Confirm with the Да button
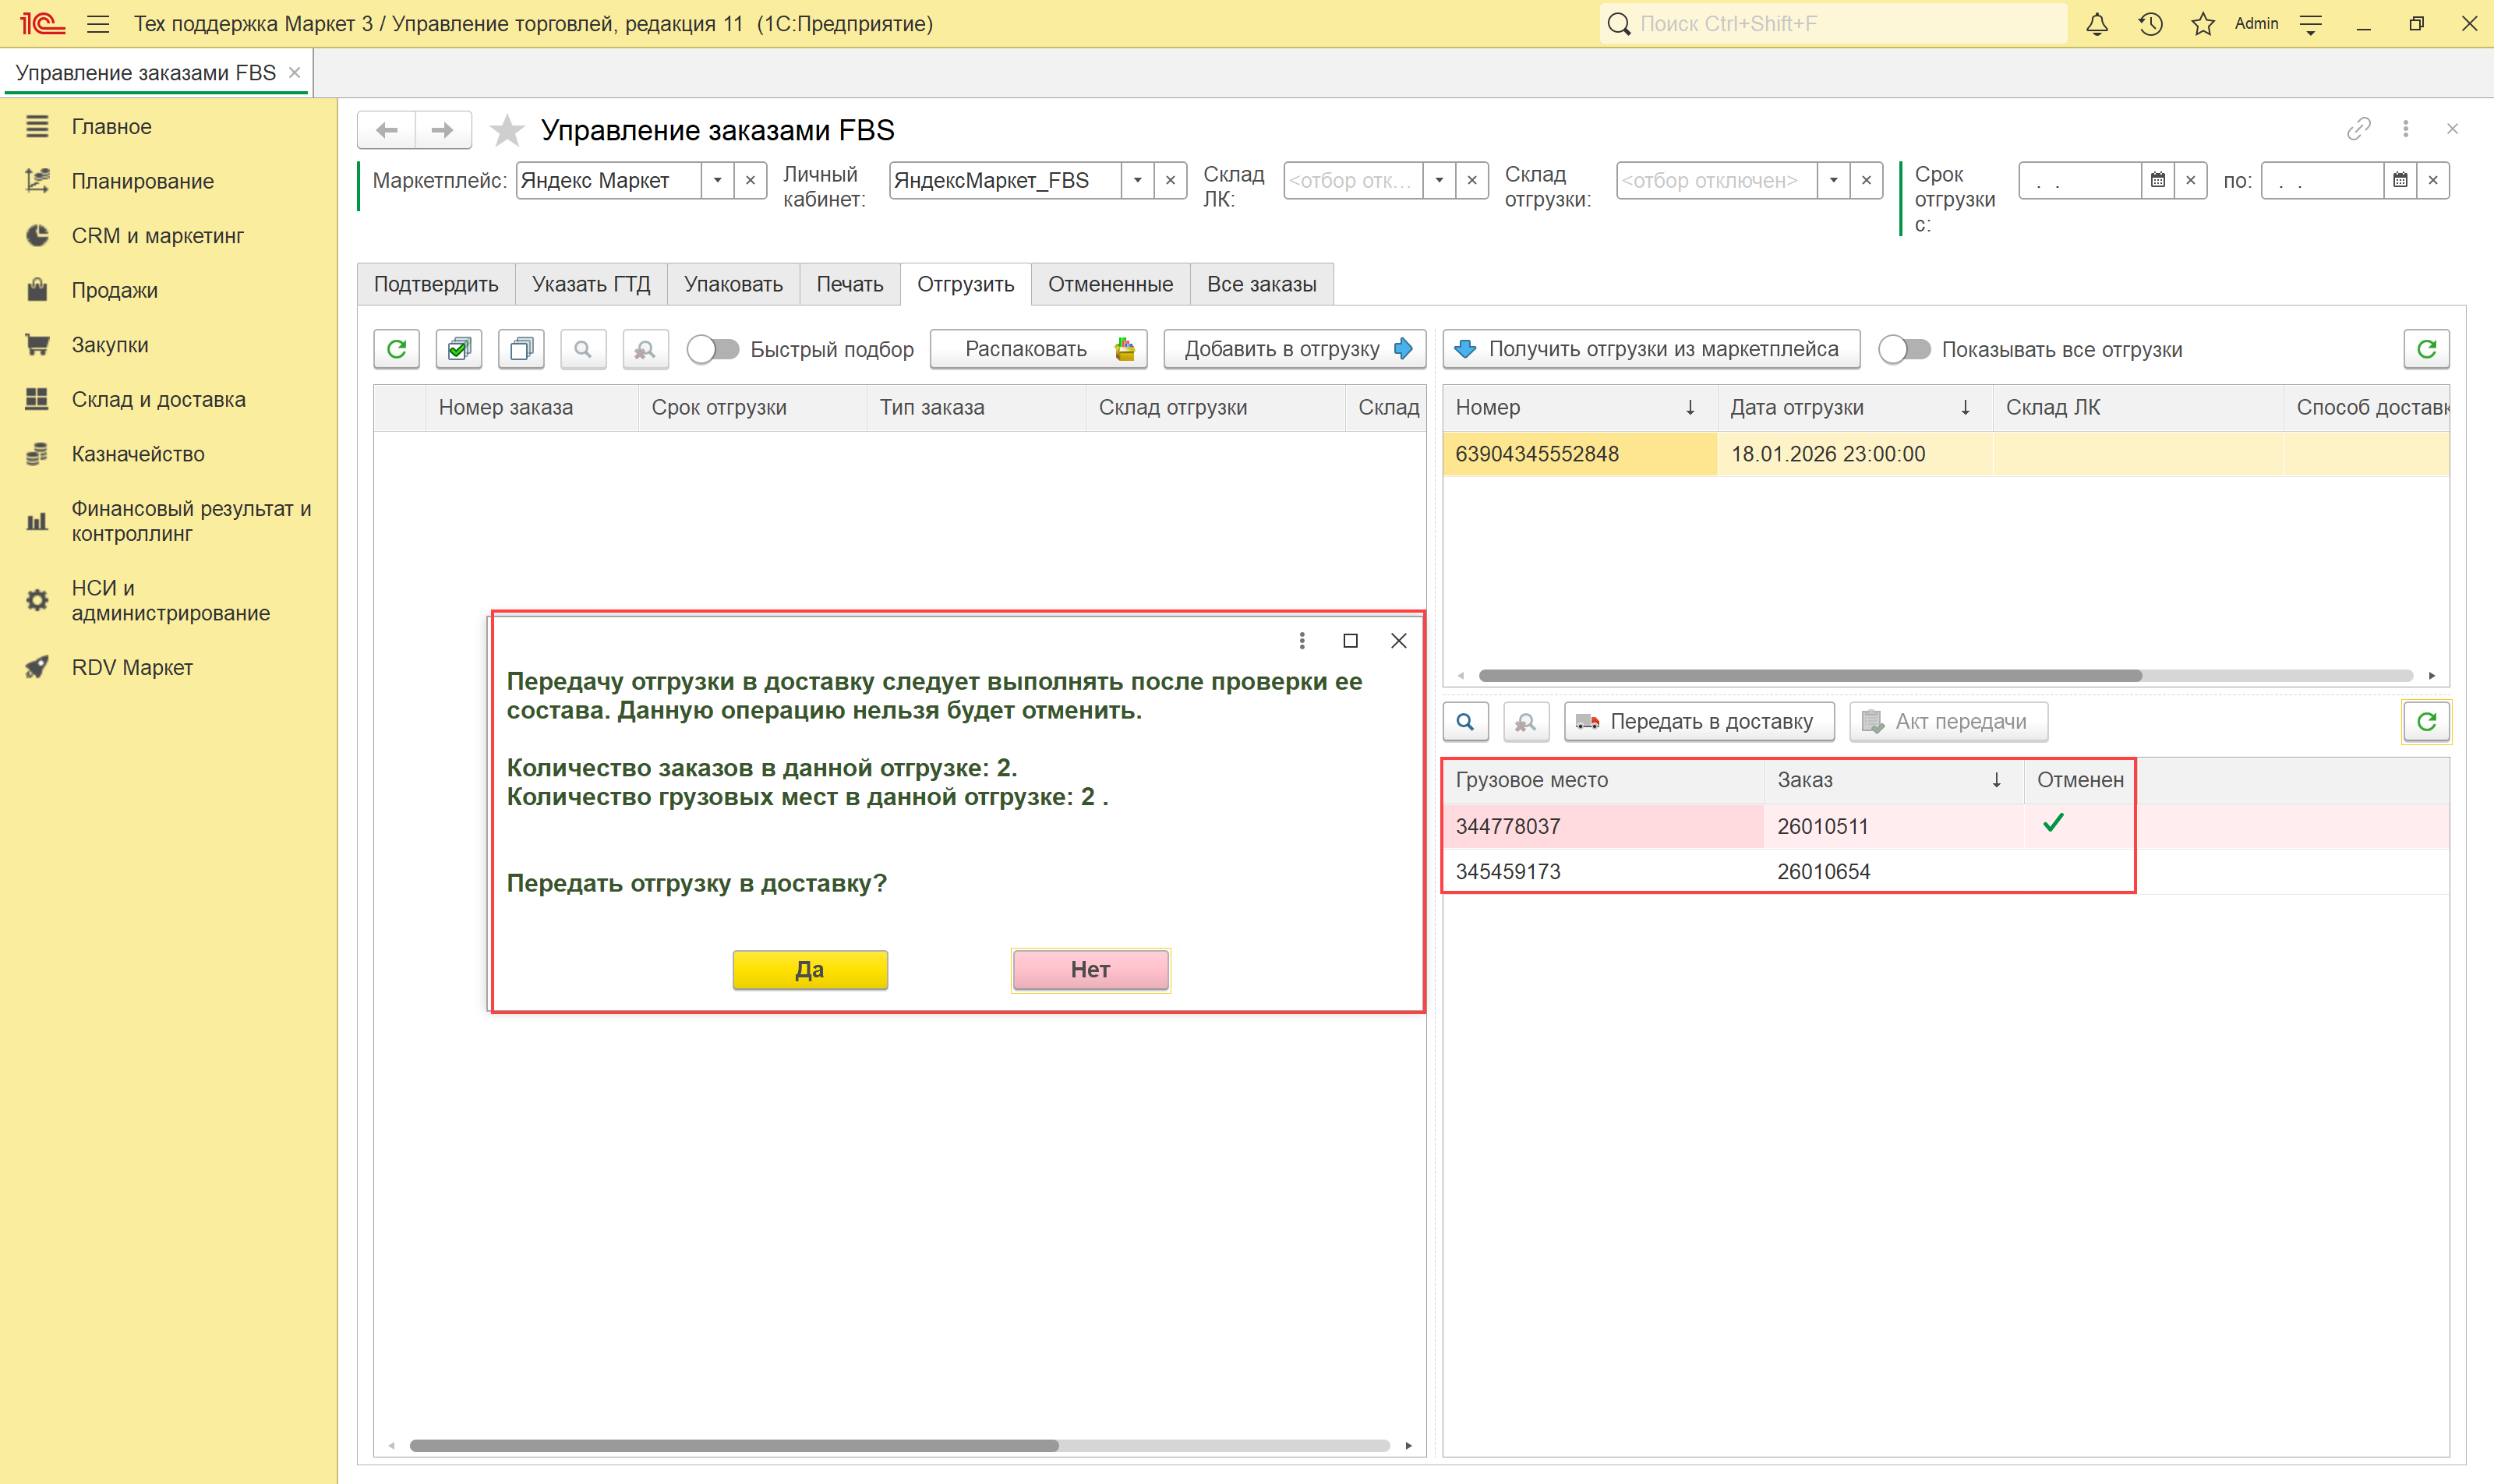Screen dimensions: 2494x1484 click(809, 969)
